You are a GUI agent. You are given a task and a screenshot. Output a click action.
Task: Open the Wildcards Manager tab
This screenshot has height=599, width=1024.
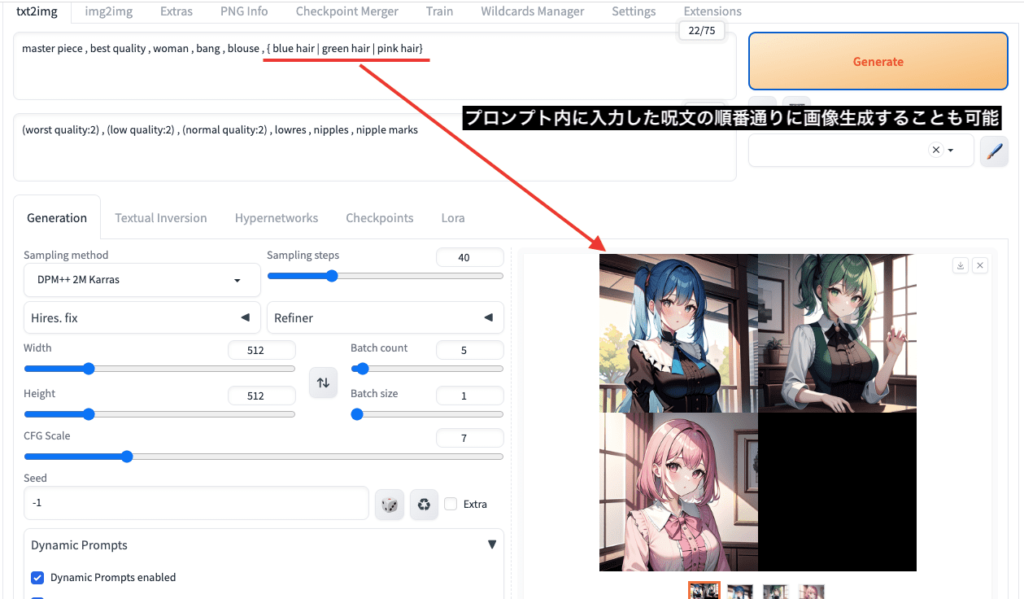point(532,11)
